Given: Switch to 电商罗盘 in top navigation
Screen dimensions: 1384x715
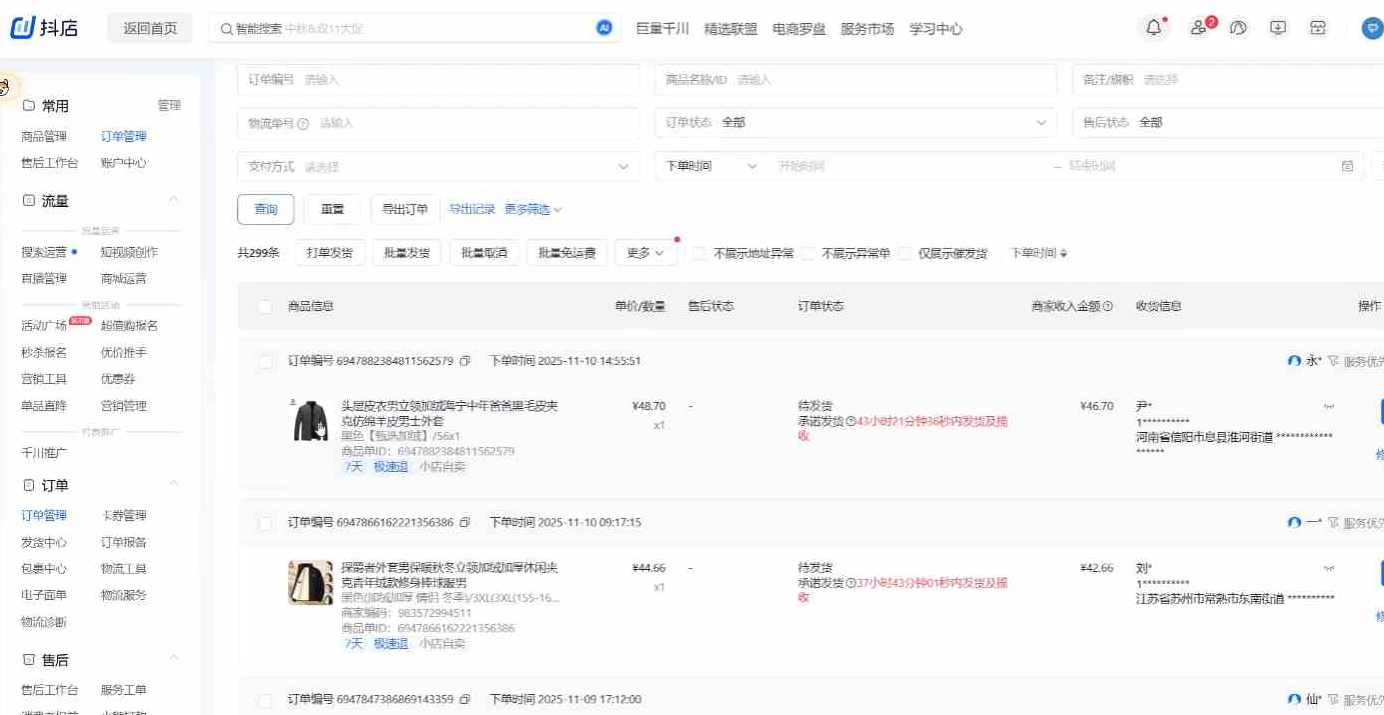Looking at the screenshot, I should tap(800, 29).
